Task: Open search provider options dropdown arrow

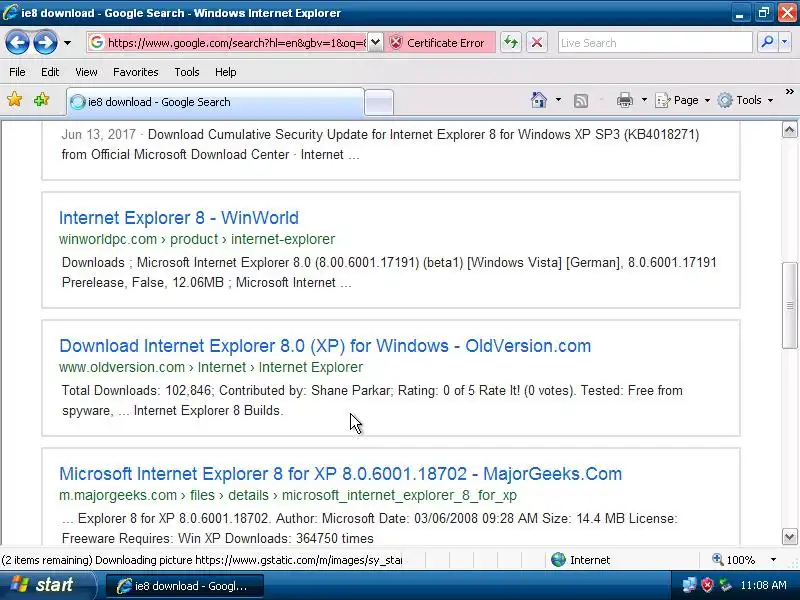Action: (785, 42)
